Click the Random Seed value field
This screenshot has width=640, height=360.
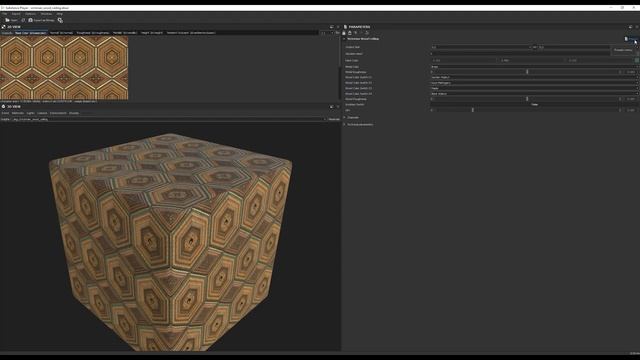pos(520,53)
